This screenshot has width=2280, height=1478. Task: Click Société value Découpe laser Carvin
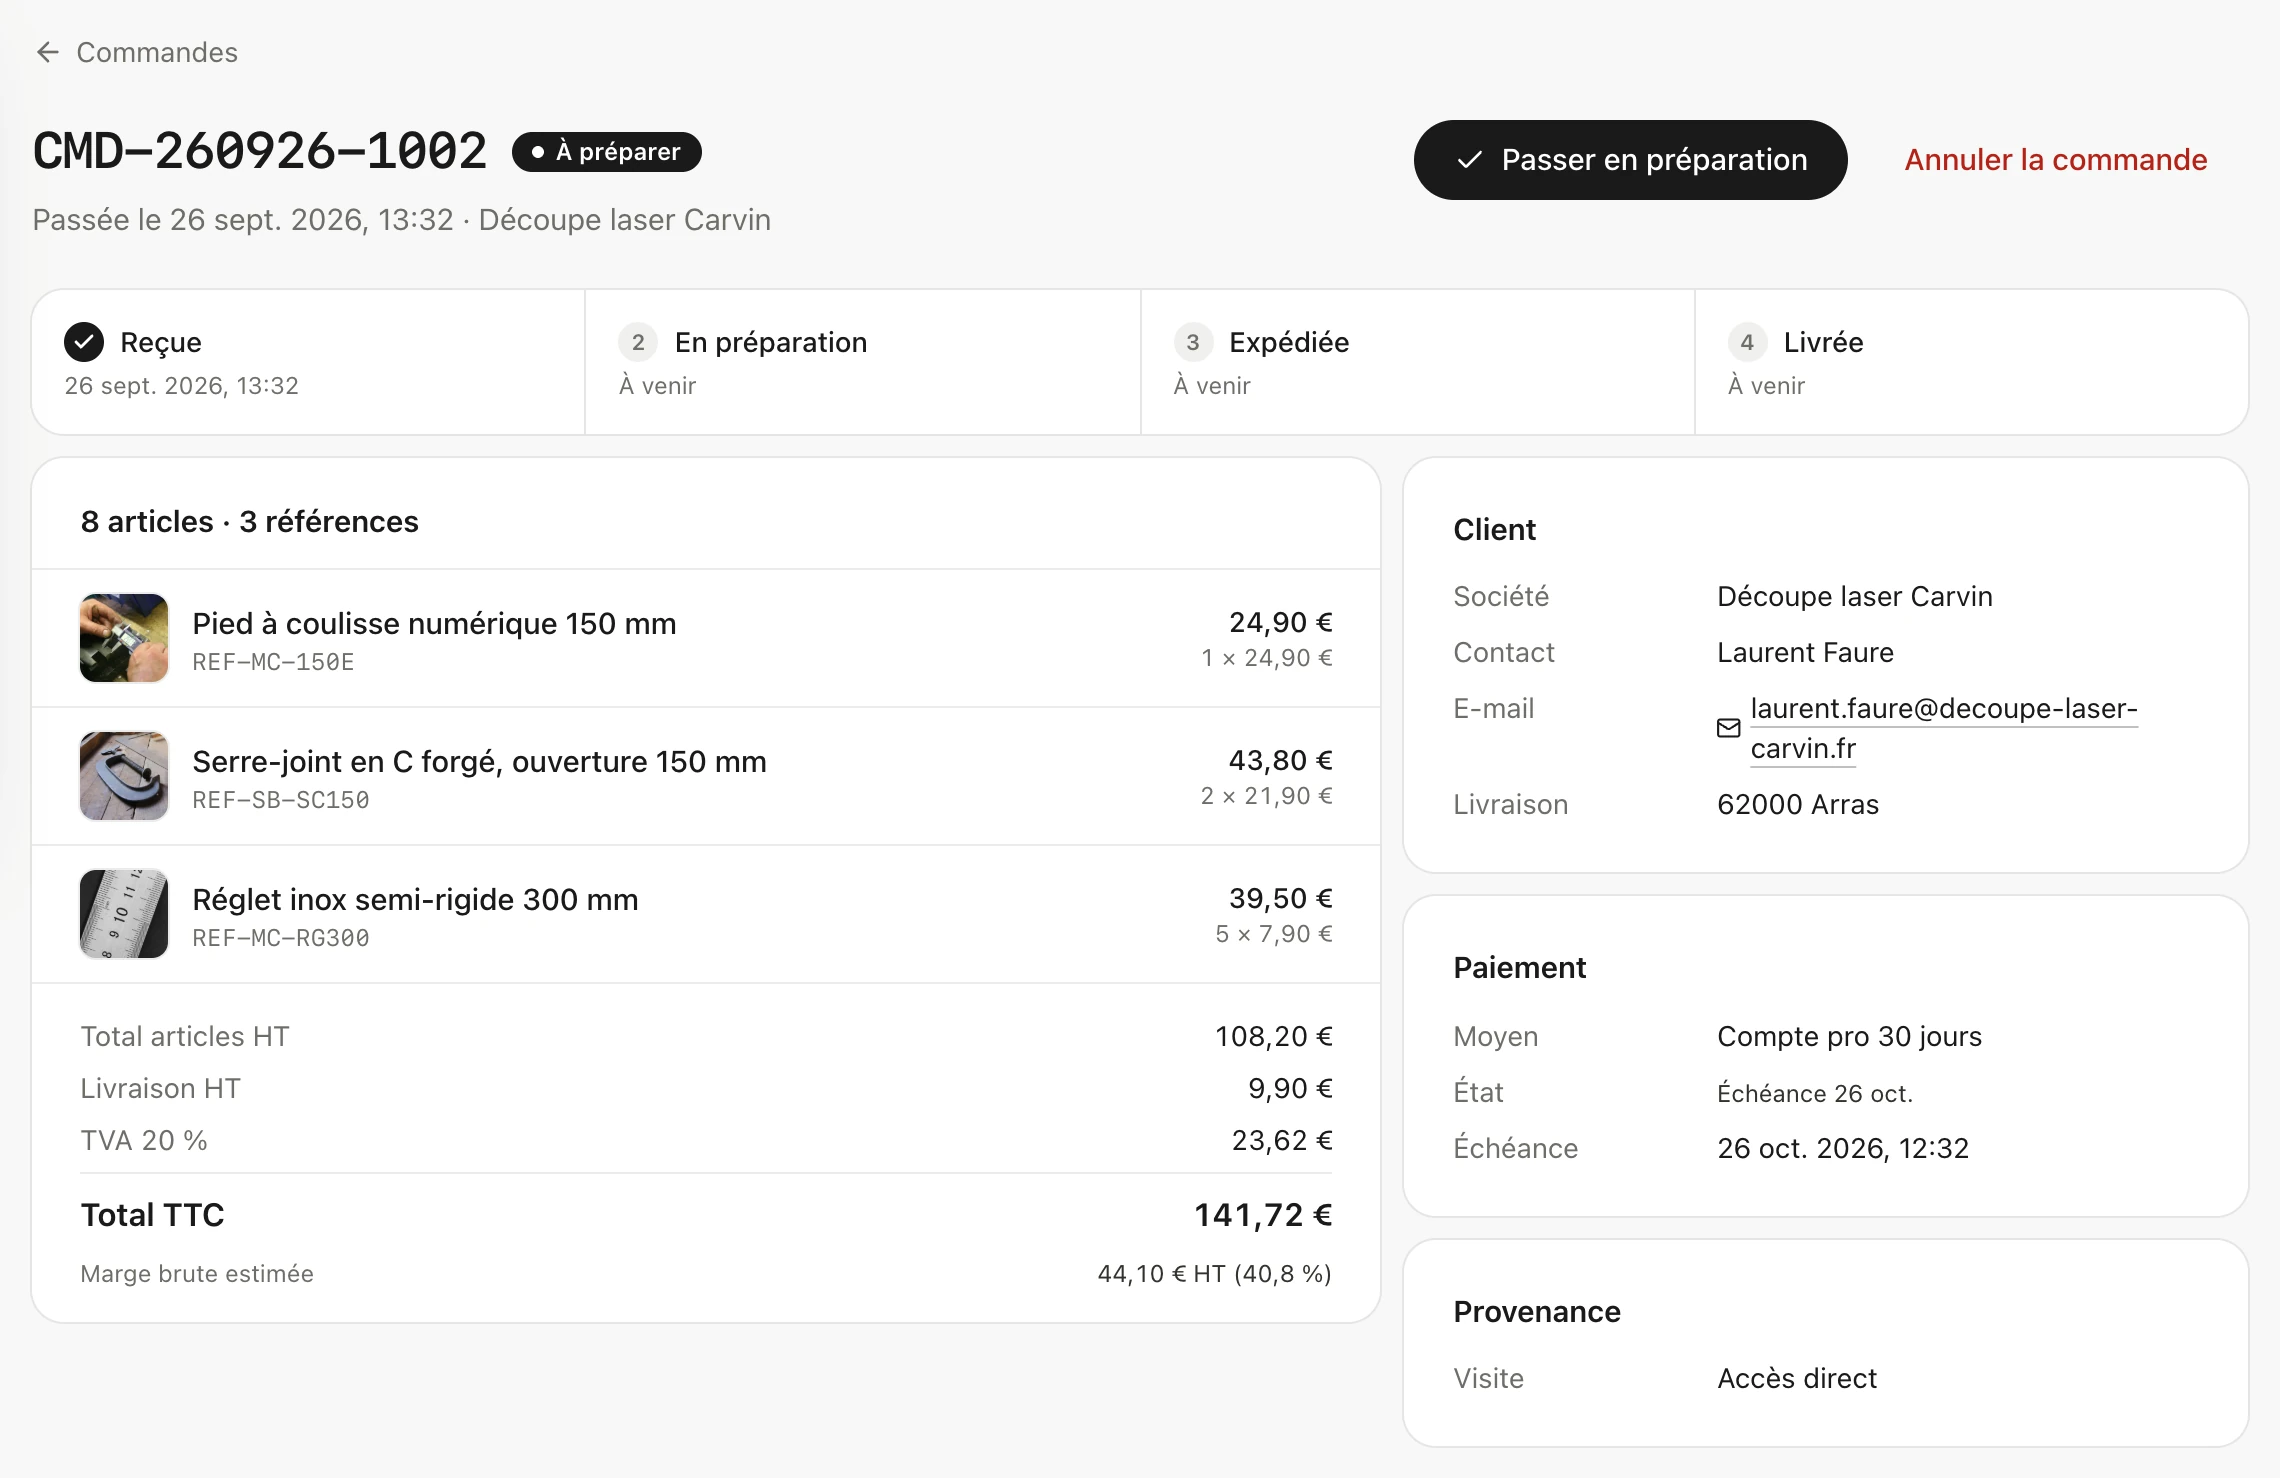click(1855, 596)
